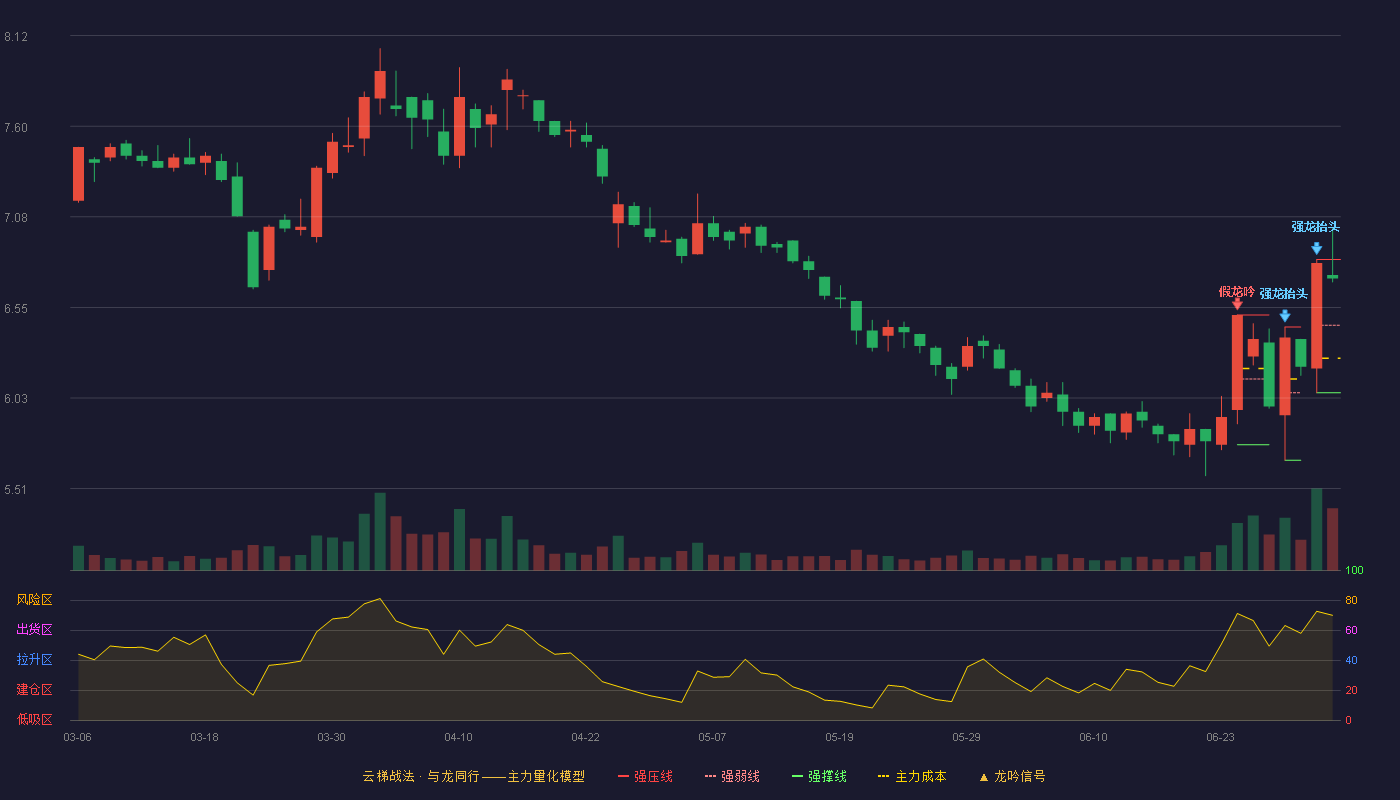
Task: Select the 出货区 zone label
Action: click(x=34, y=630)
